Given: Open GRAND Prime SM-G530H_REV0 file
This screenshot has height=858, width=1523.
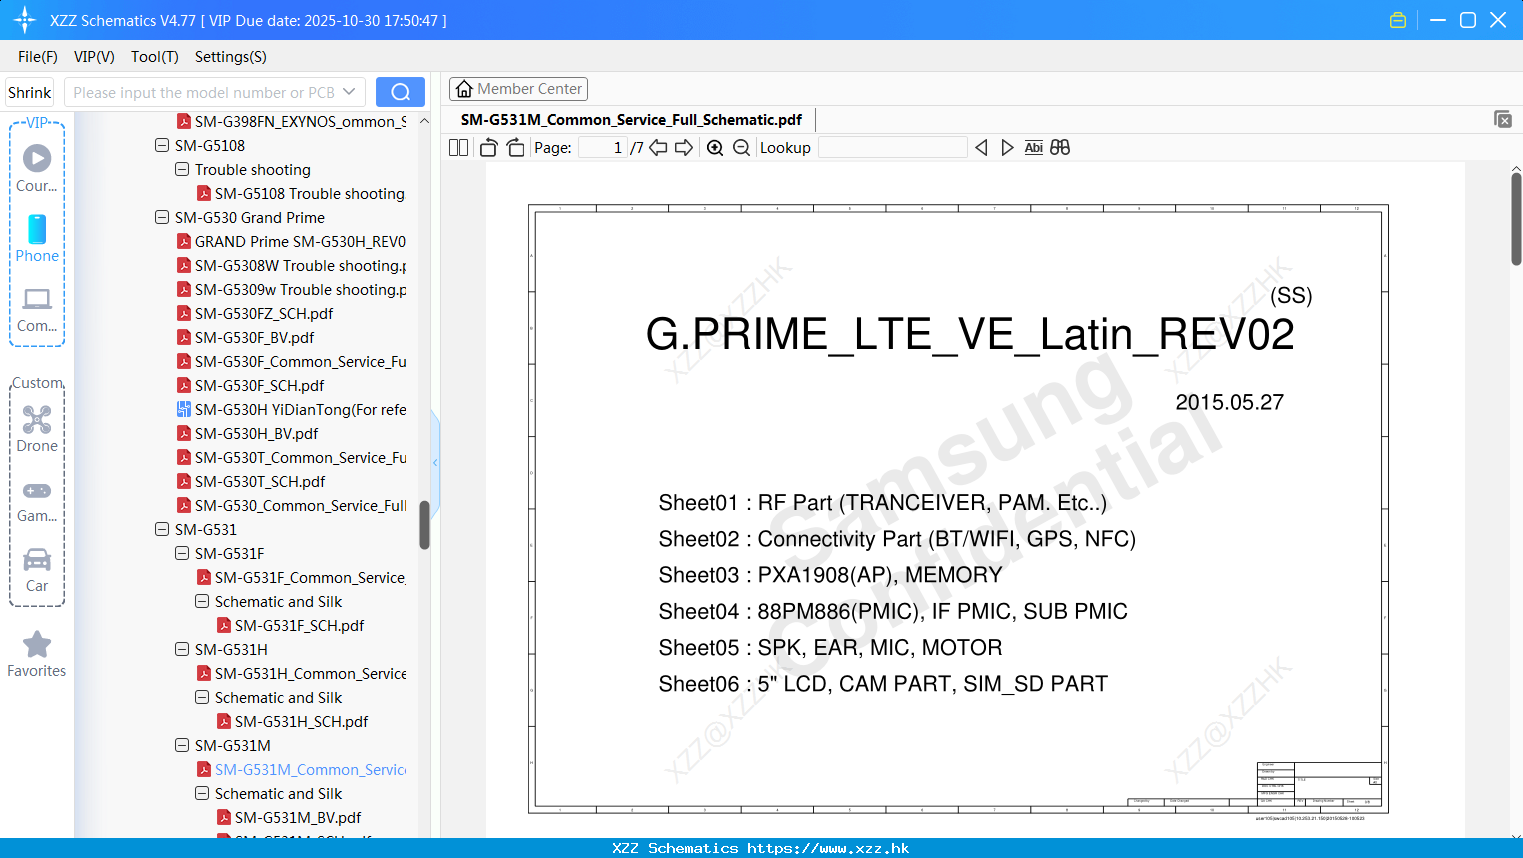Looking at the screenshot, I should point(291,242).
